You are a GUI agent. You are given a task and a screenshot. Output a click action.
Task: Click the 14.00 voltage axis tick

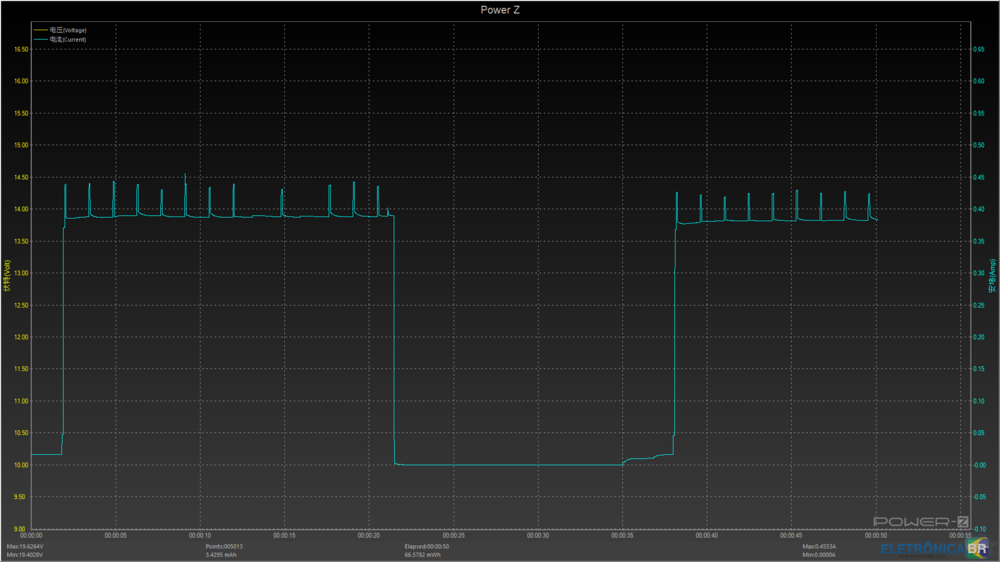point(21,209)
